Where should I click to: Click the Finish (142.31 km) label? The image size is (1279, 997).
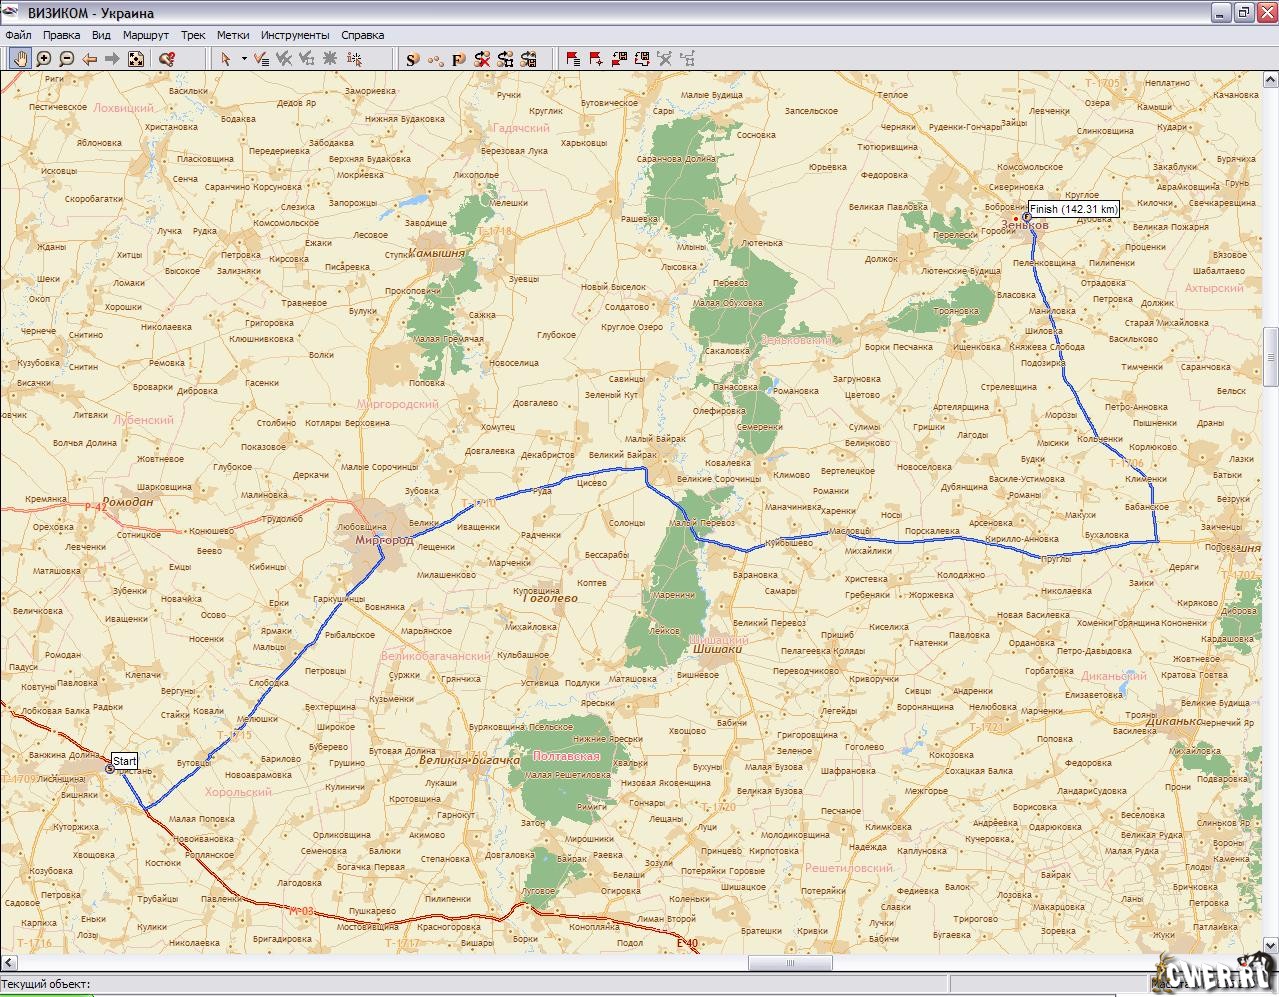tap(1073, 209)
